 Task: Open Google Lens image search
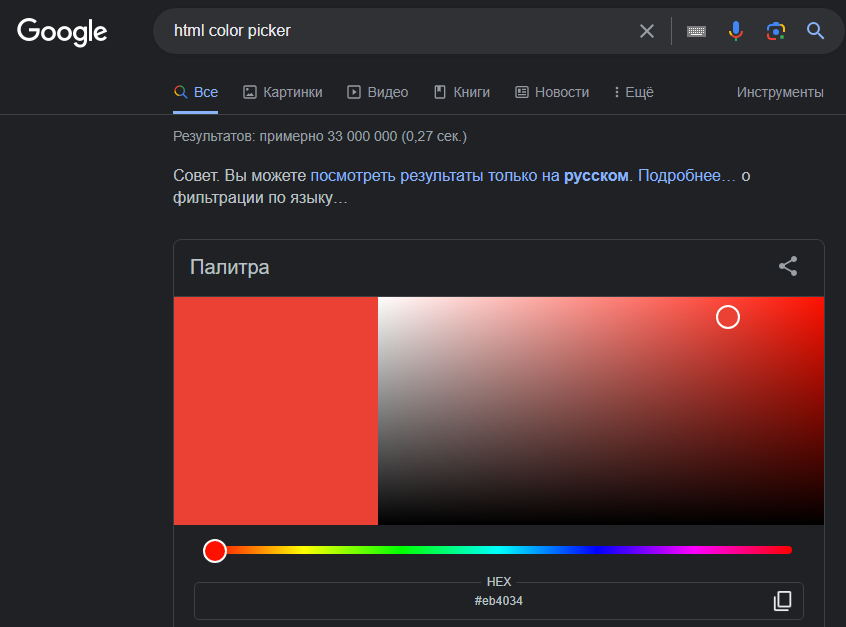(x=776, y=31)
